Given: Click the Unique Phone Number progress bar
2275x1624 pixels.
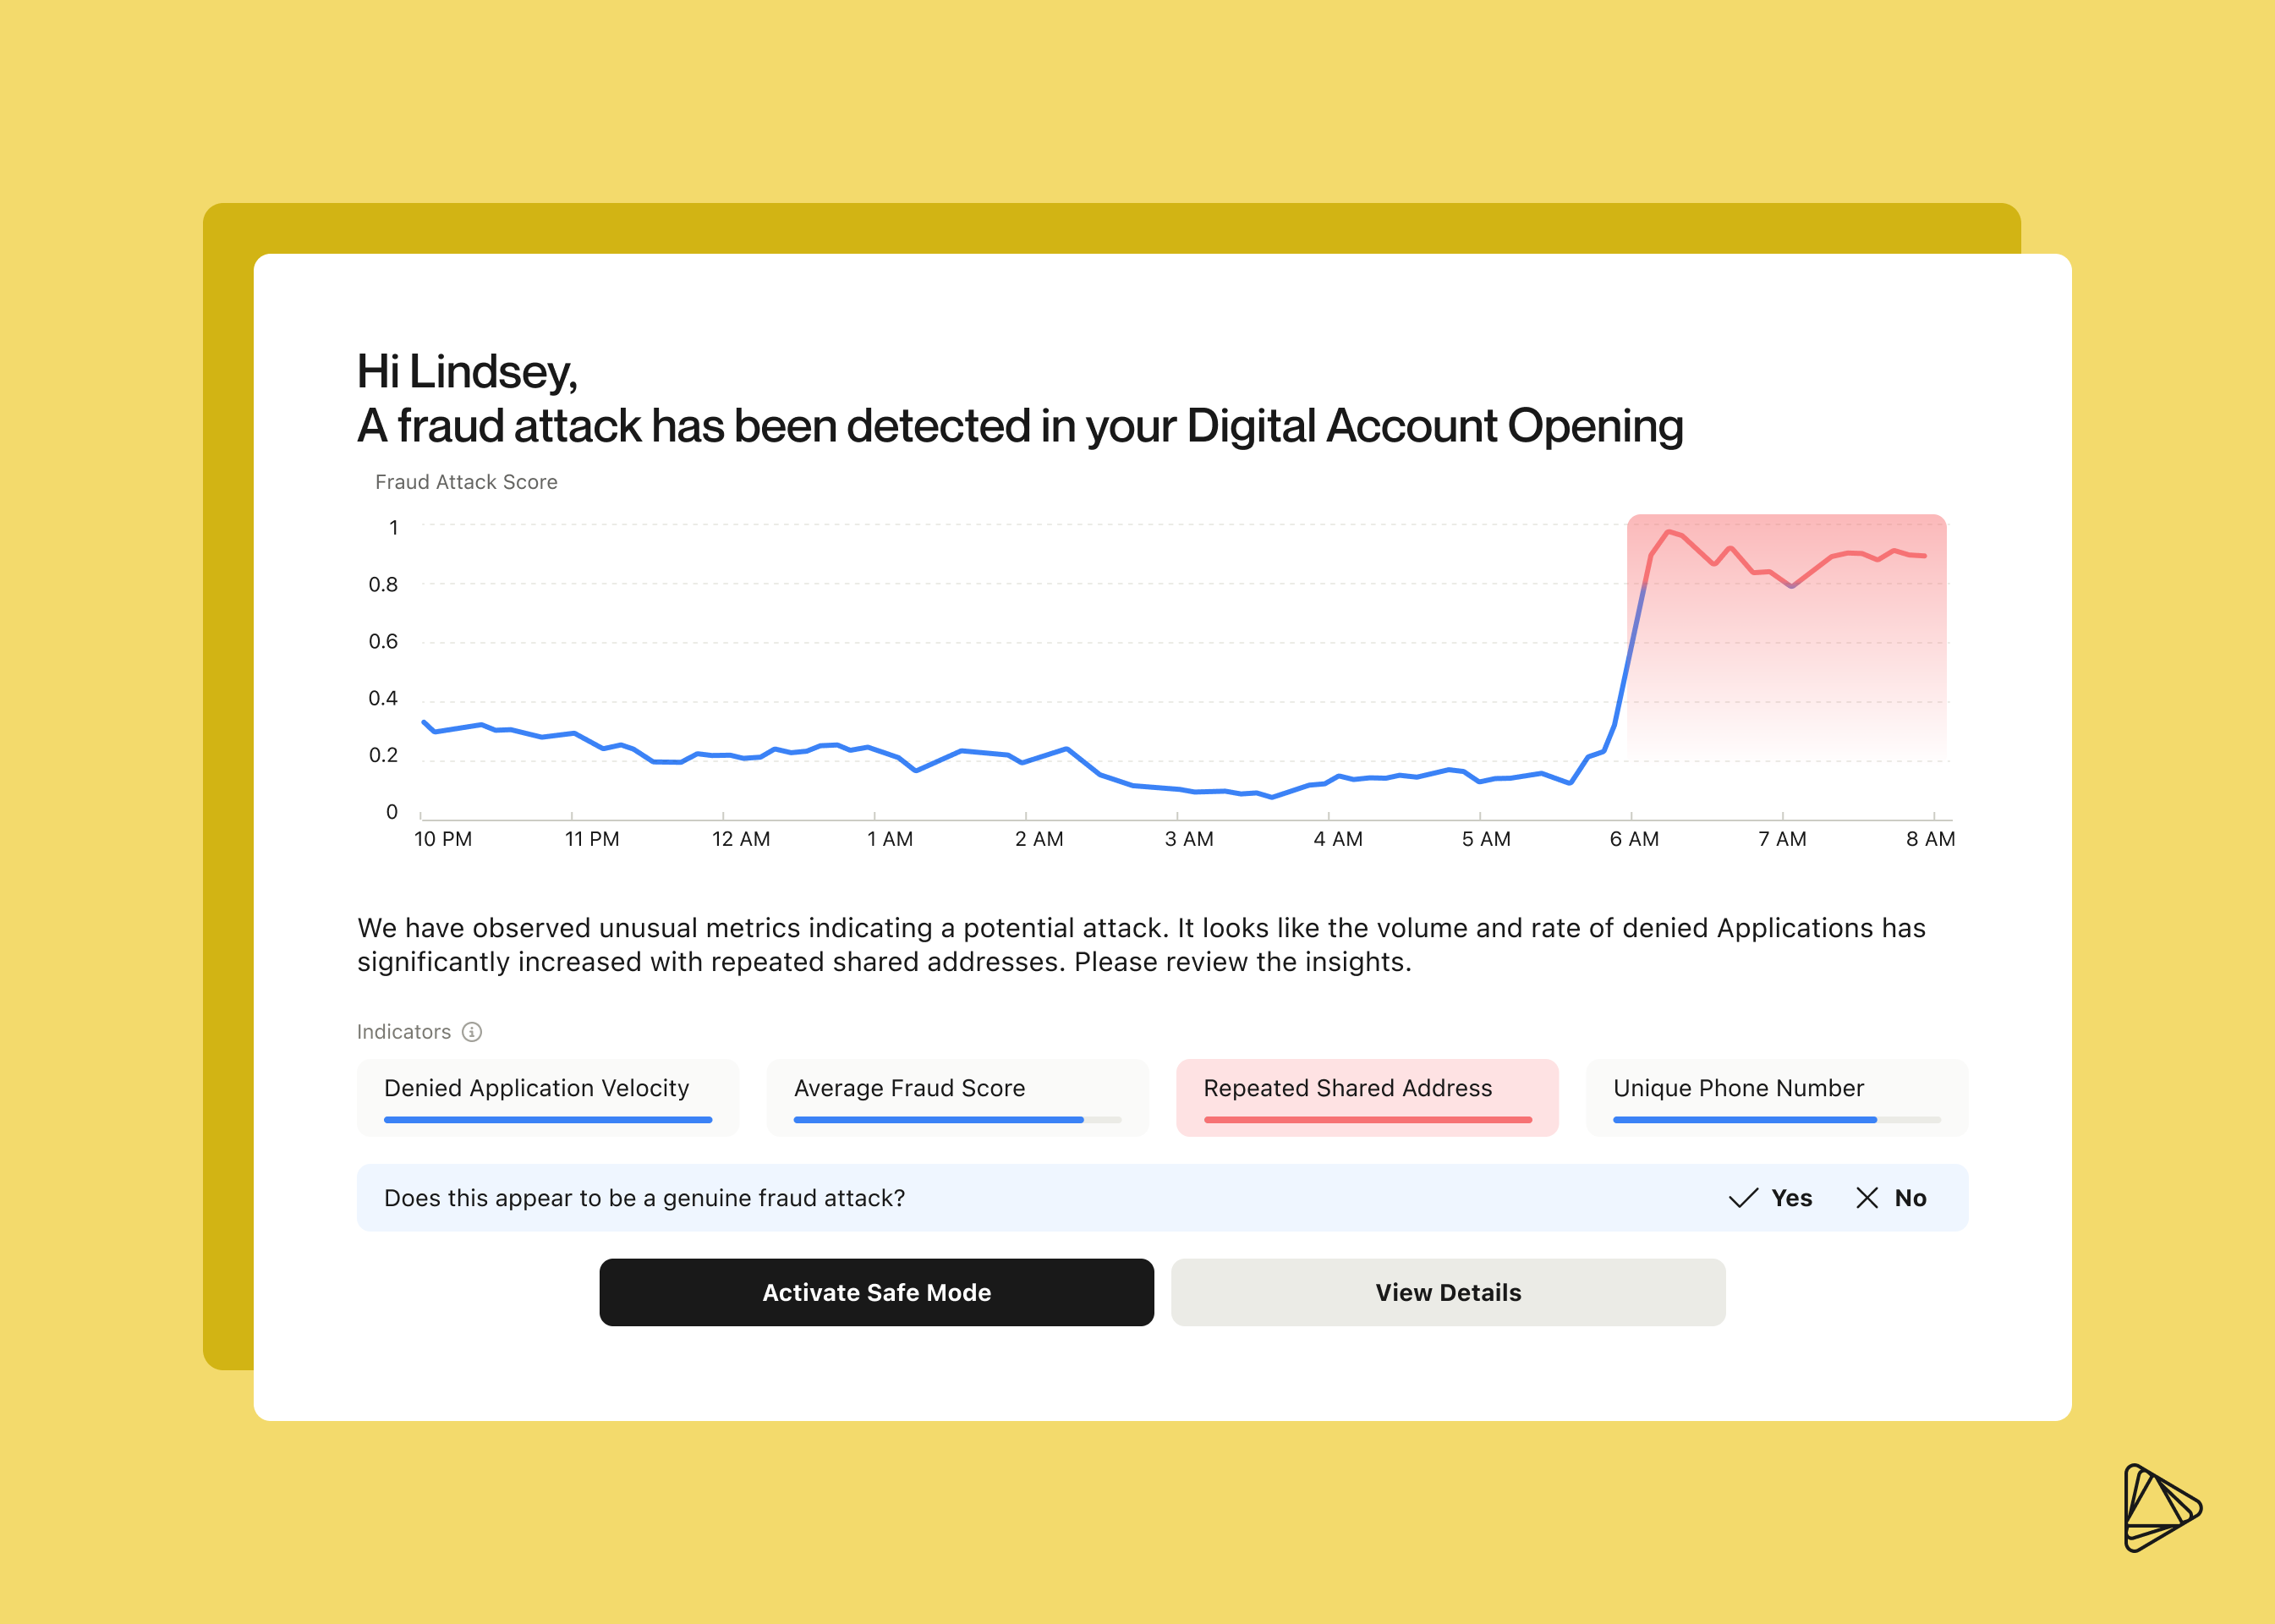Looking at the screenshot, I should point(1776,1120).
